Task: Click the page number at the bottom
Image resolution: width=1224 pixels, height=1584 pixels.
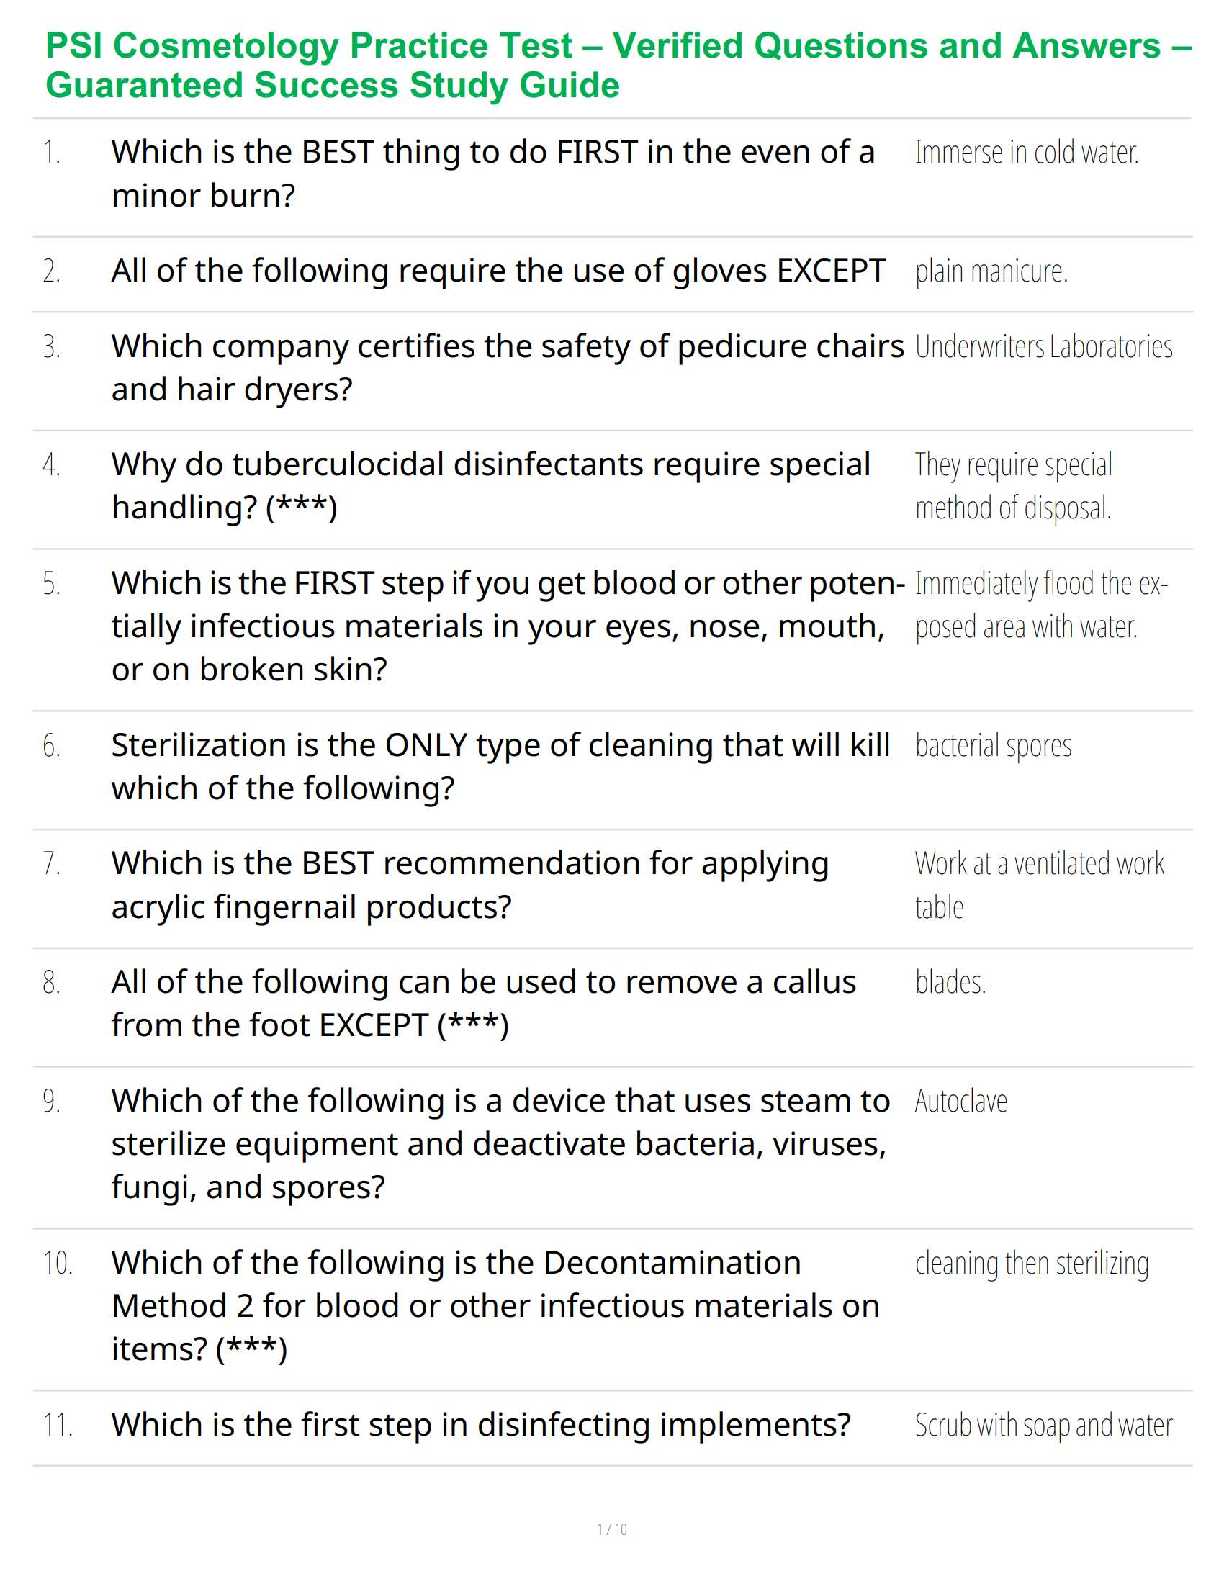Action: tap(611, 1529)
